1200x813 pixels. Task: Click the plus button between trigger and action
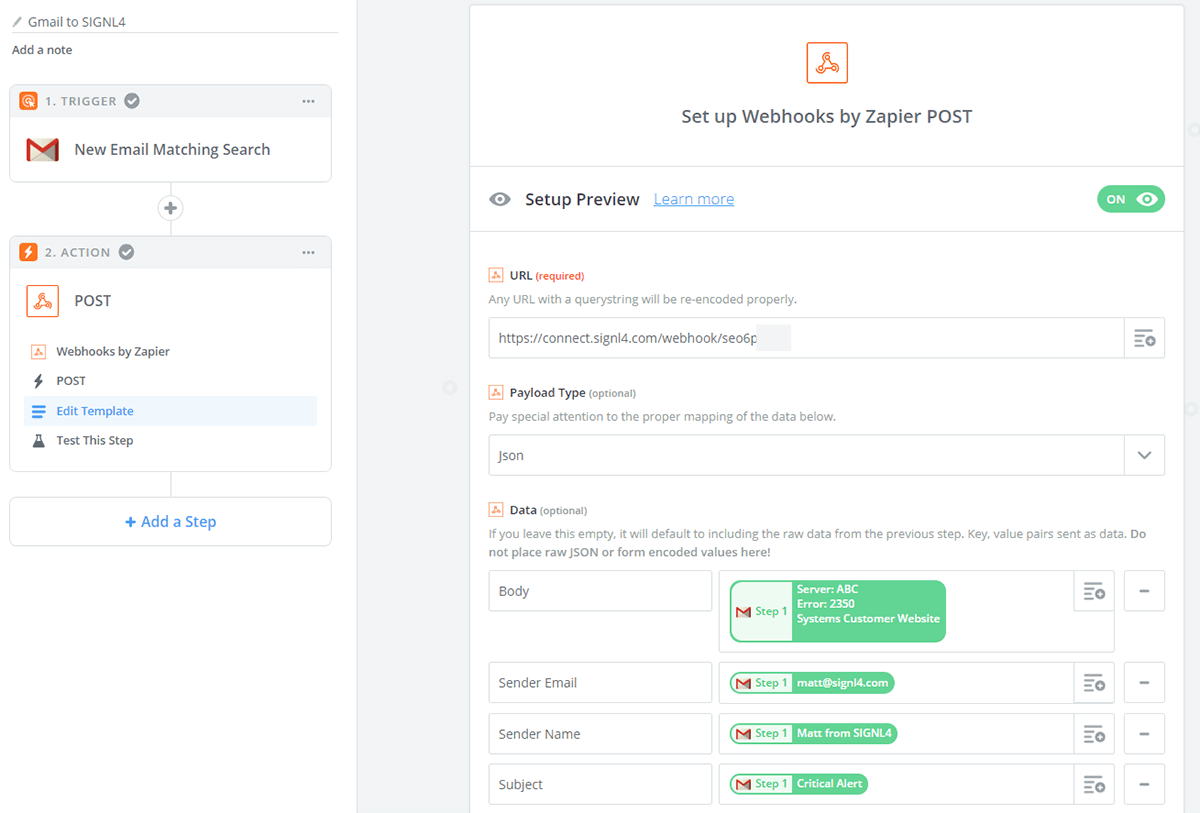tap(170, 208)
